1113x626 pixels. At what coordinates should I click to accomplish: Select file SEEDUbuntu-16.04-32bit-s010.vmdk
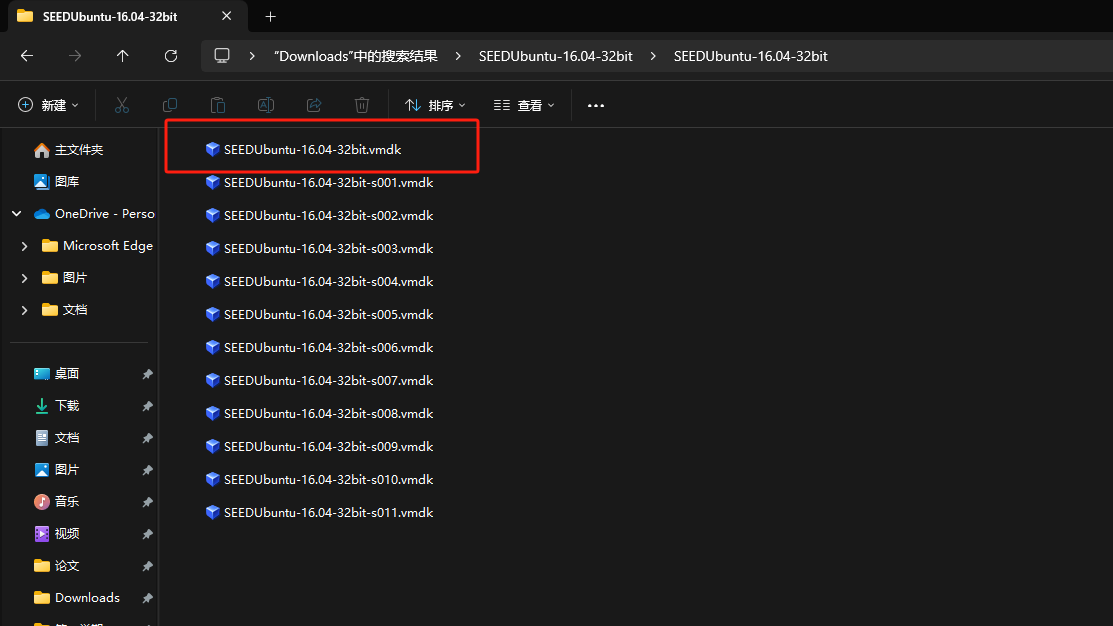pos(328,480)
